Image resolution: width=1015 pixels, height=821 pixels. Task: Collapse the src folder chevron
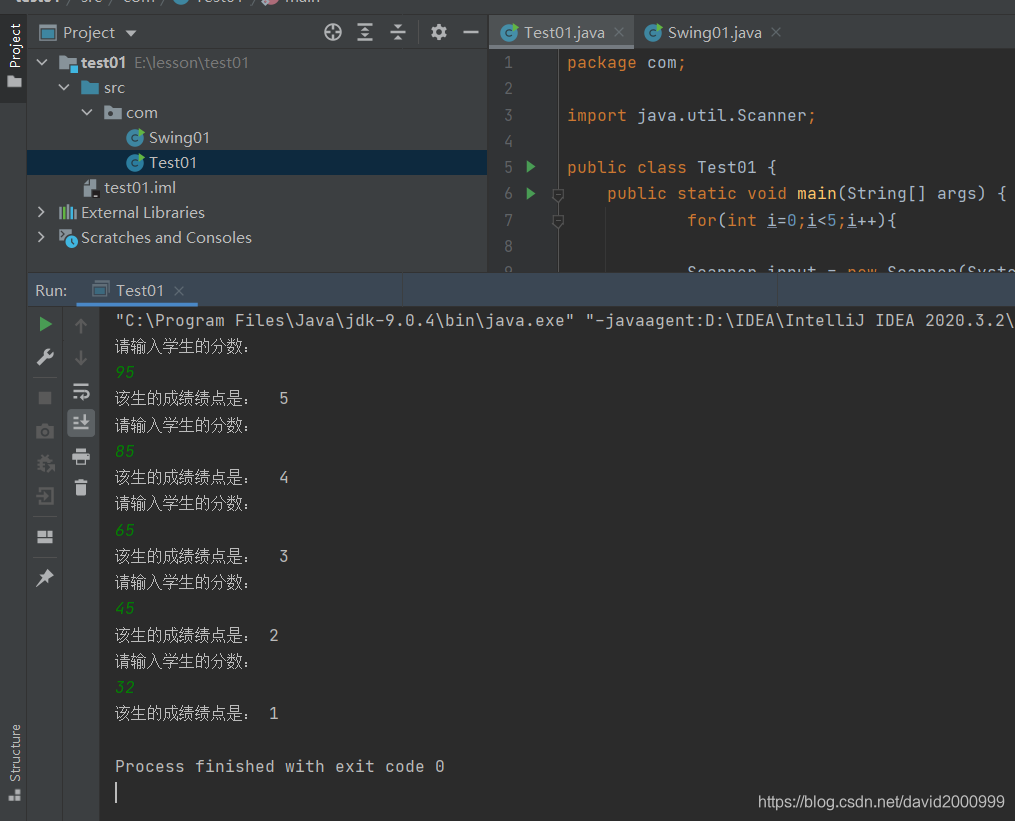(x=64, y=87)
